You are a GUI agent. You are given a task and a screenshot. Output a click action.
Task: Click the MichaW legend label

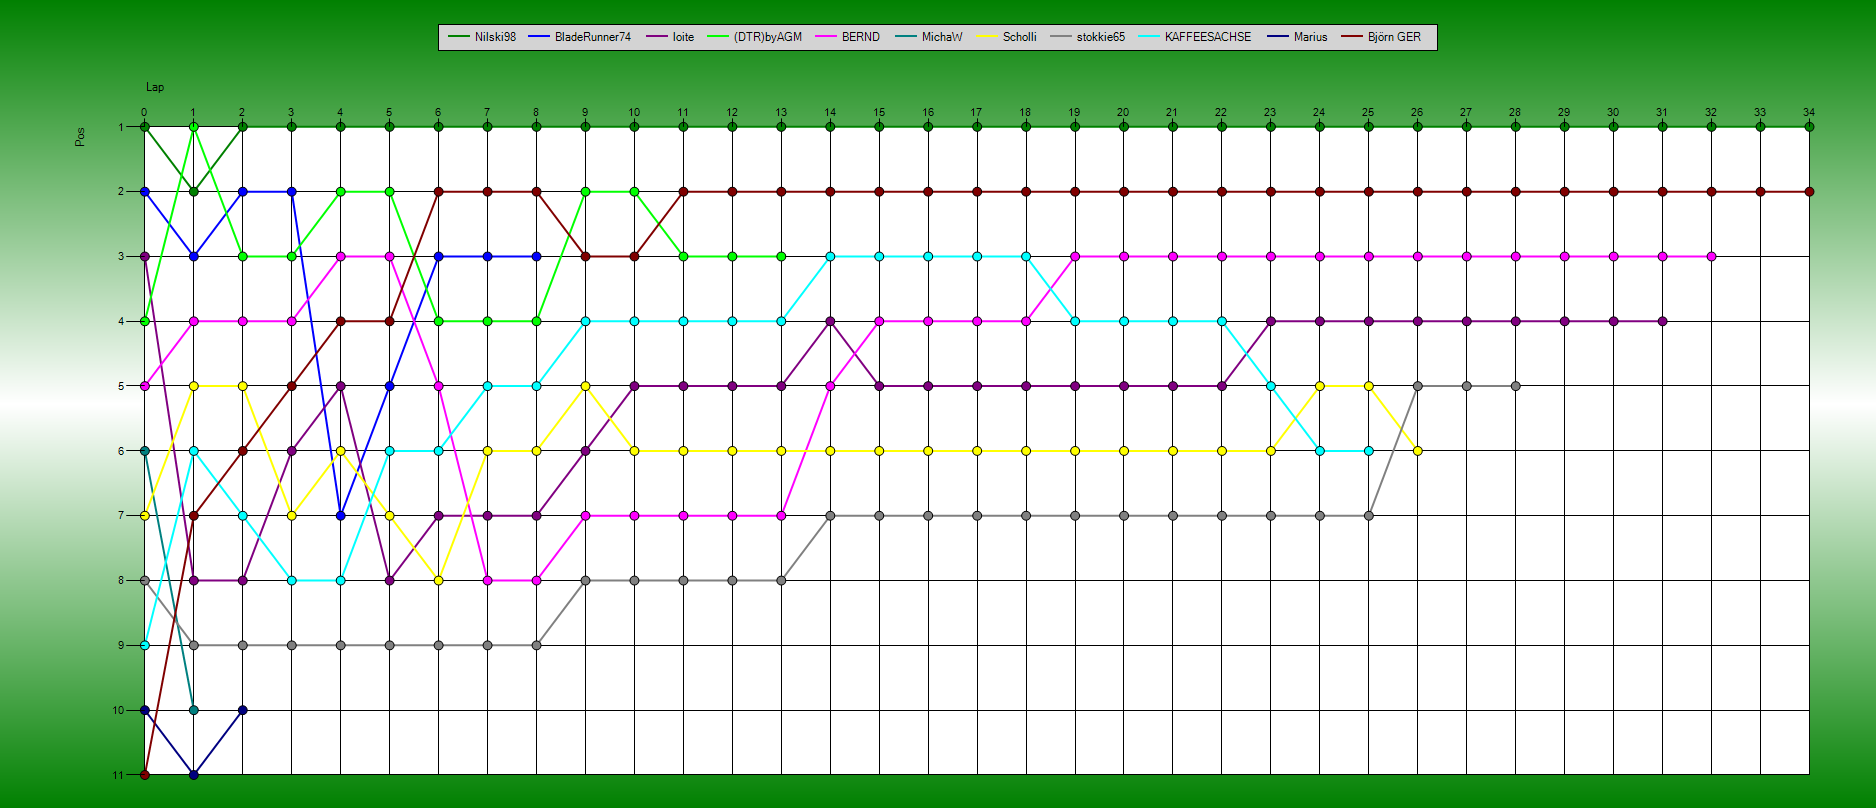coord(941,37)
